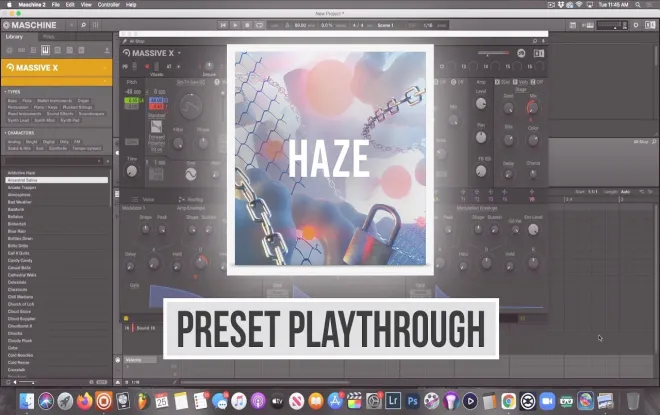Click the restart transport button
Screen dimensions: 660x415
[223, 25]
